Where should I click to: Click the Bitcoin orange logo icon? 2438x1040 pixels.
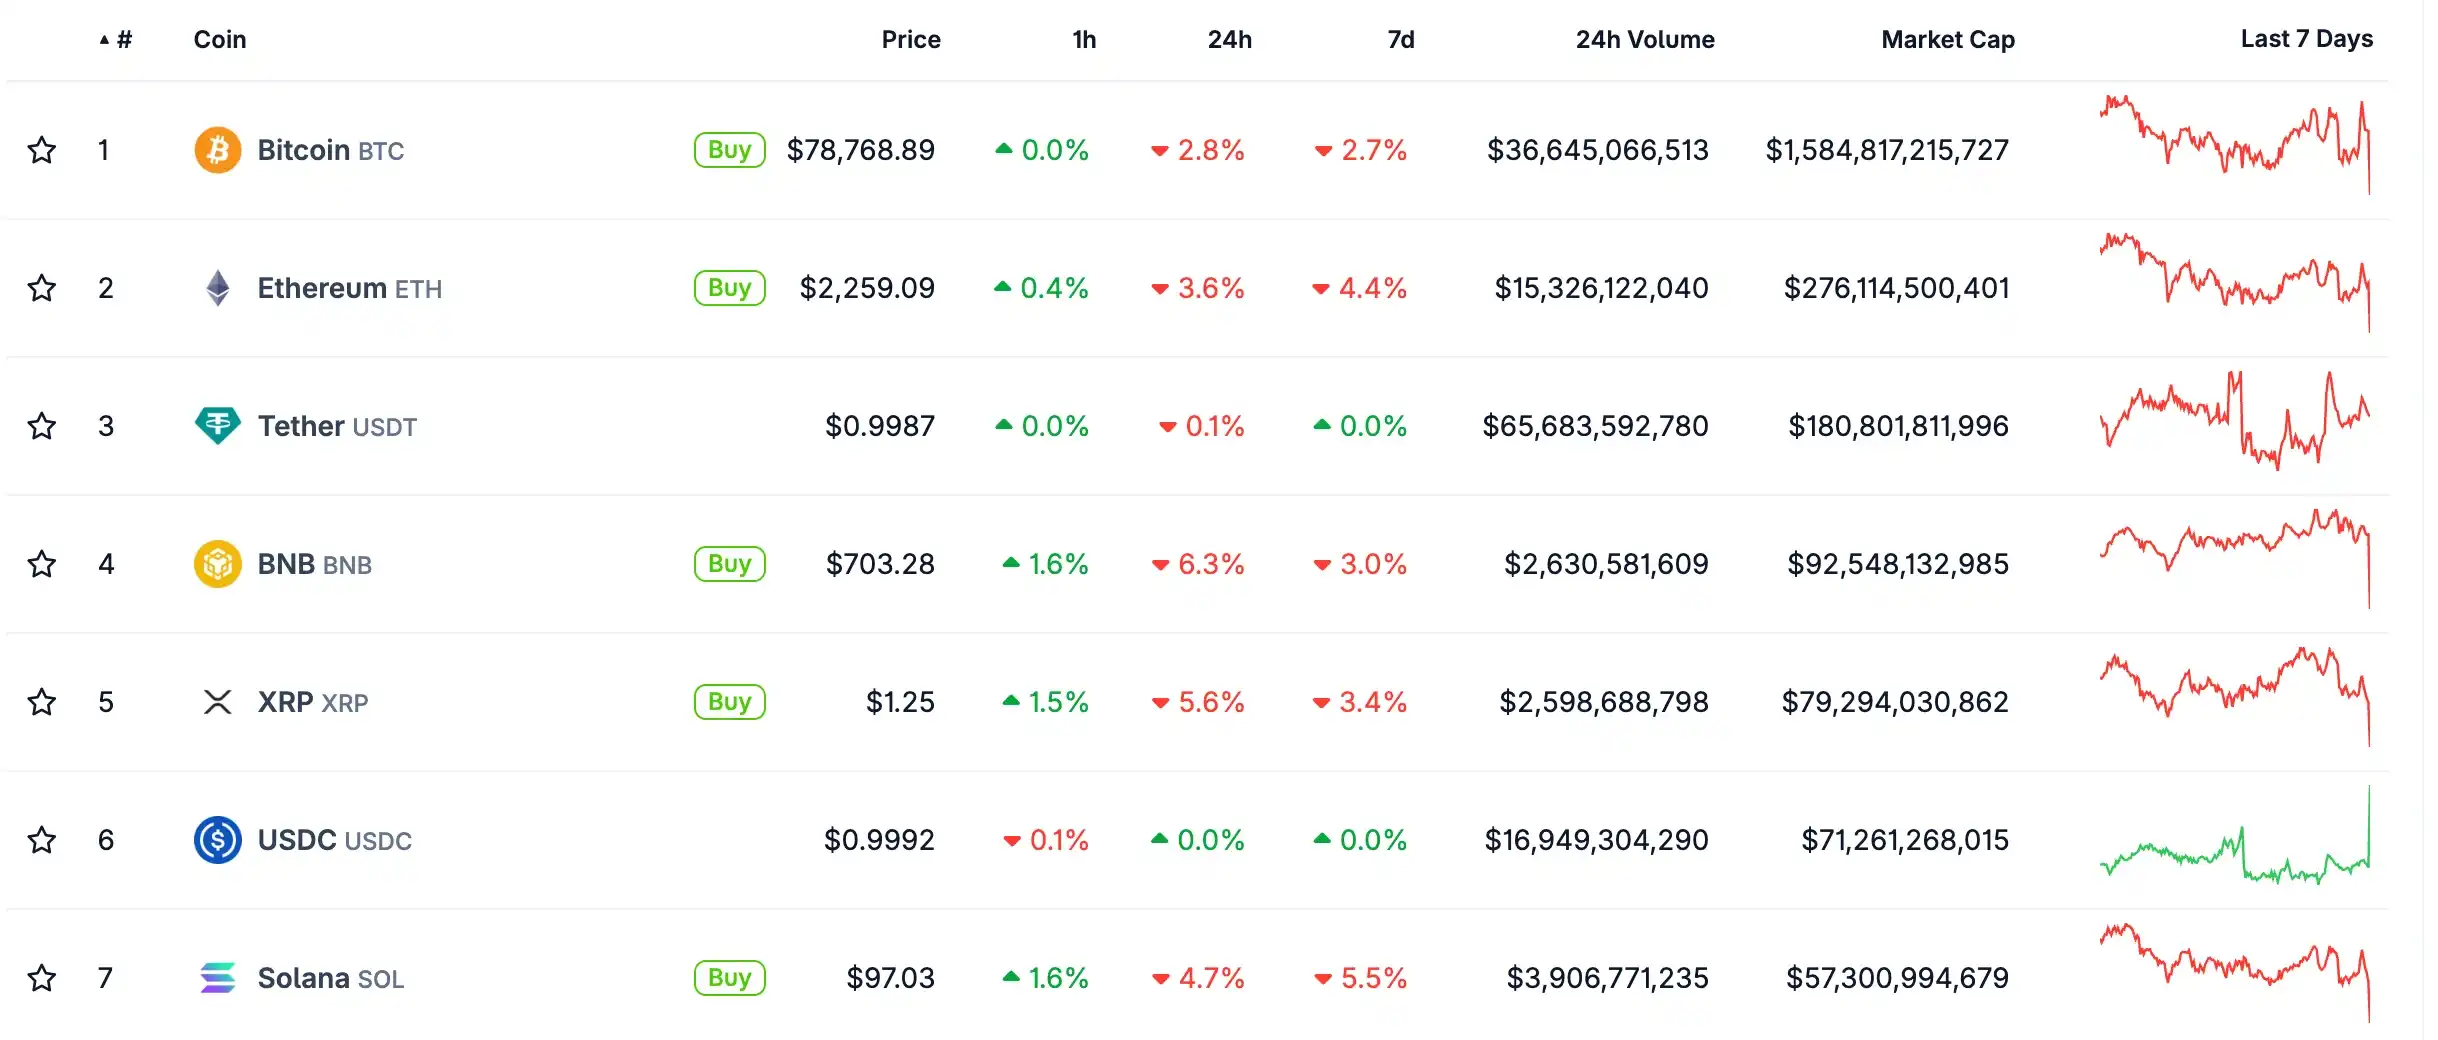(217, 150)
